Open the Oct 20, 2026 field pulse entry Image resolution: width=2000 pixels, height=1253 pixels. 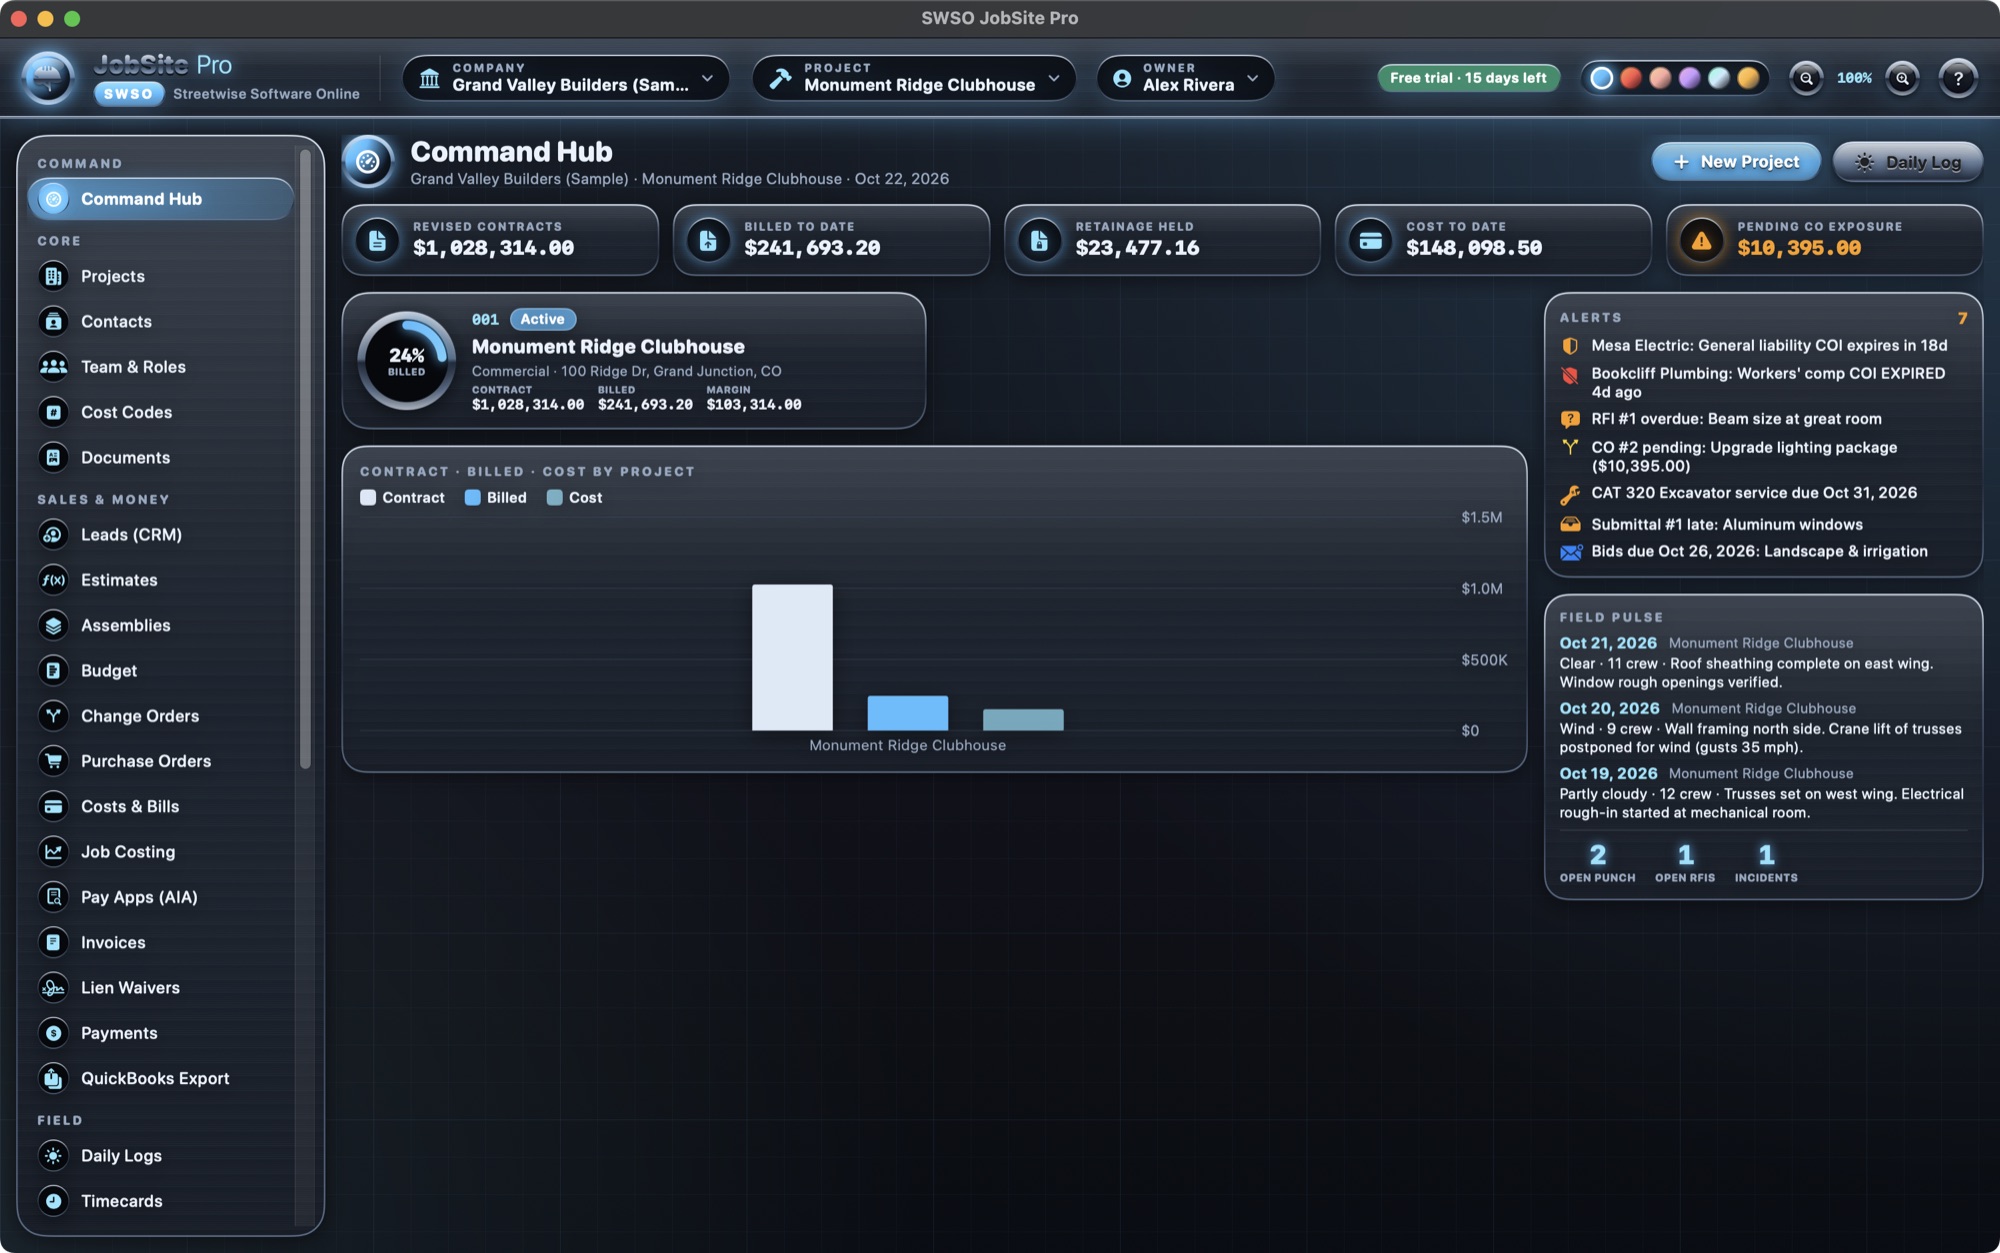coord(1762,728)
